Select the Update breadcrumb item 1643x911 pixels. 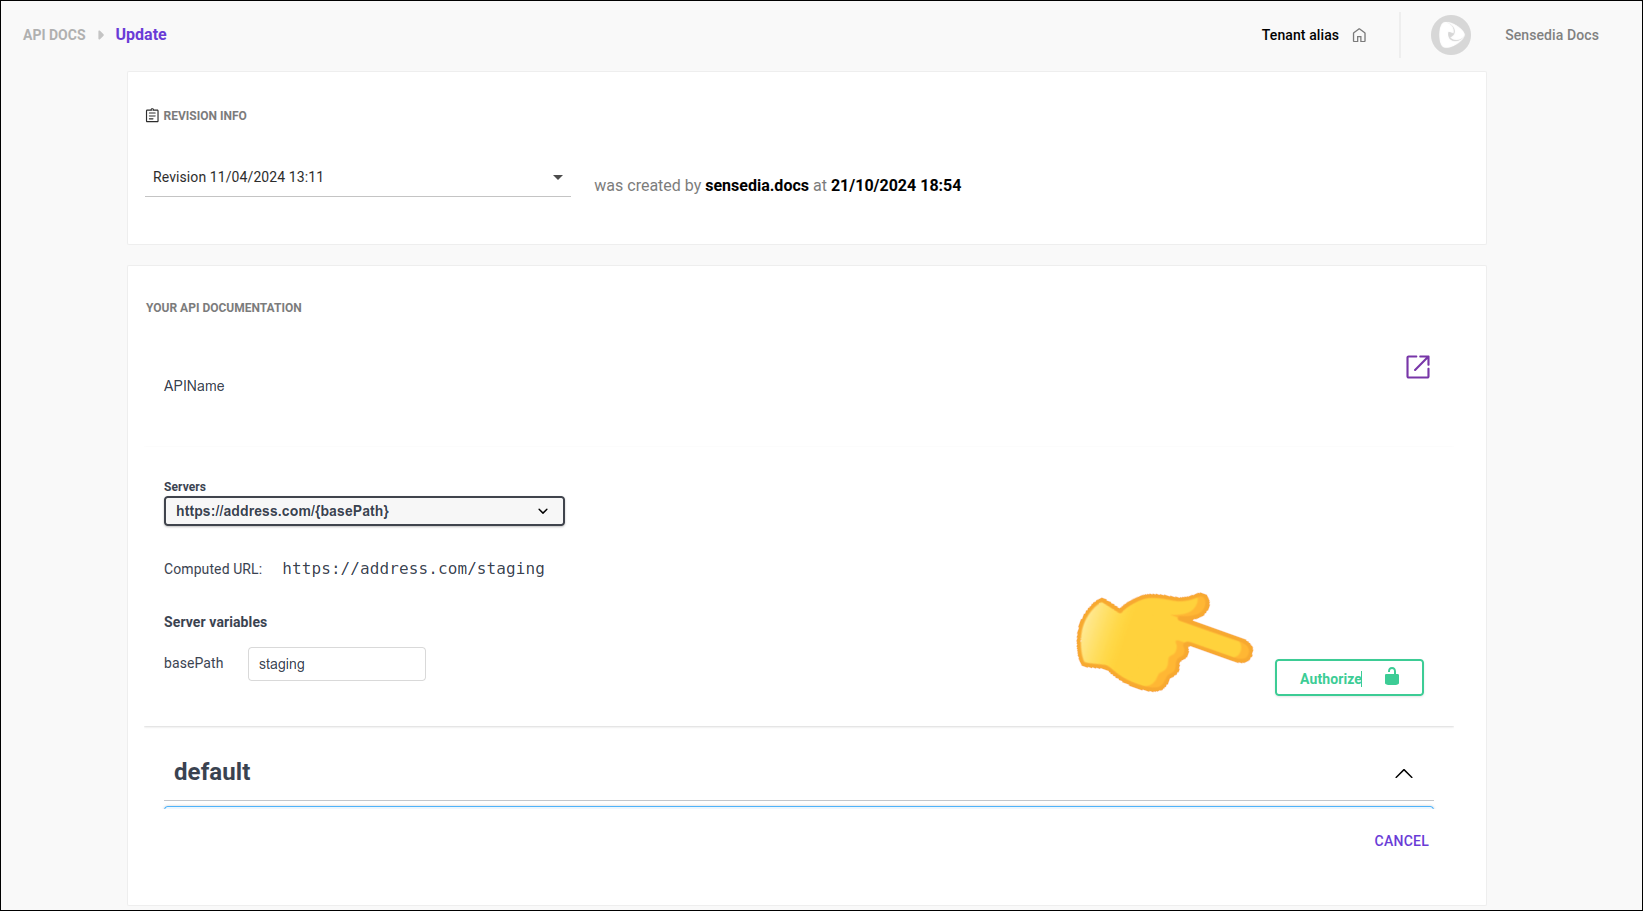140,33
